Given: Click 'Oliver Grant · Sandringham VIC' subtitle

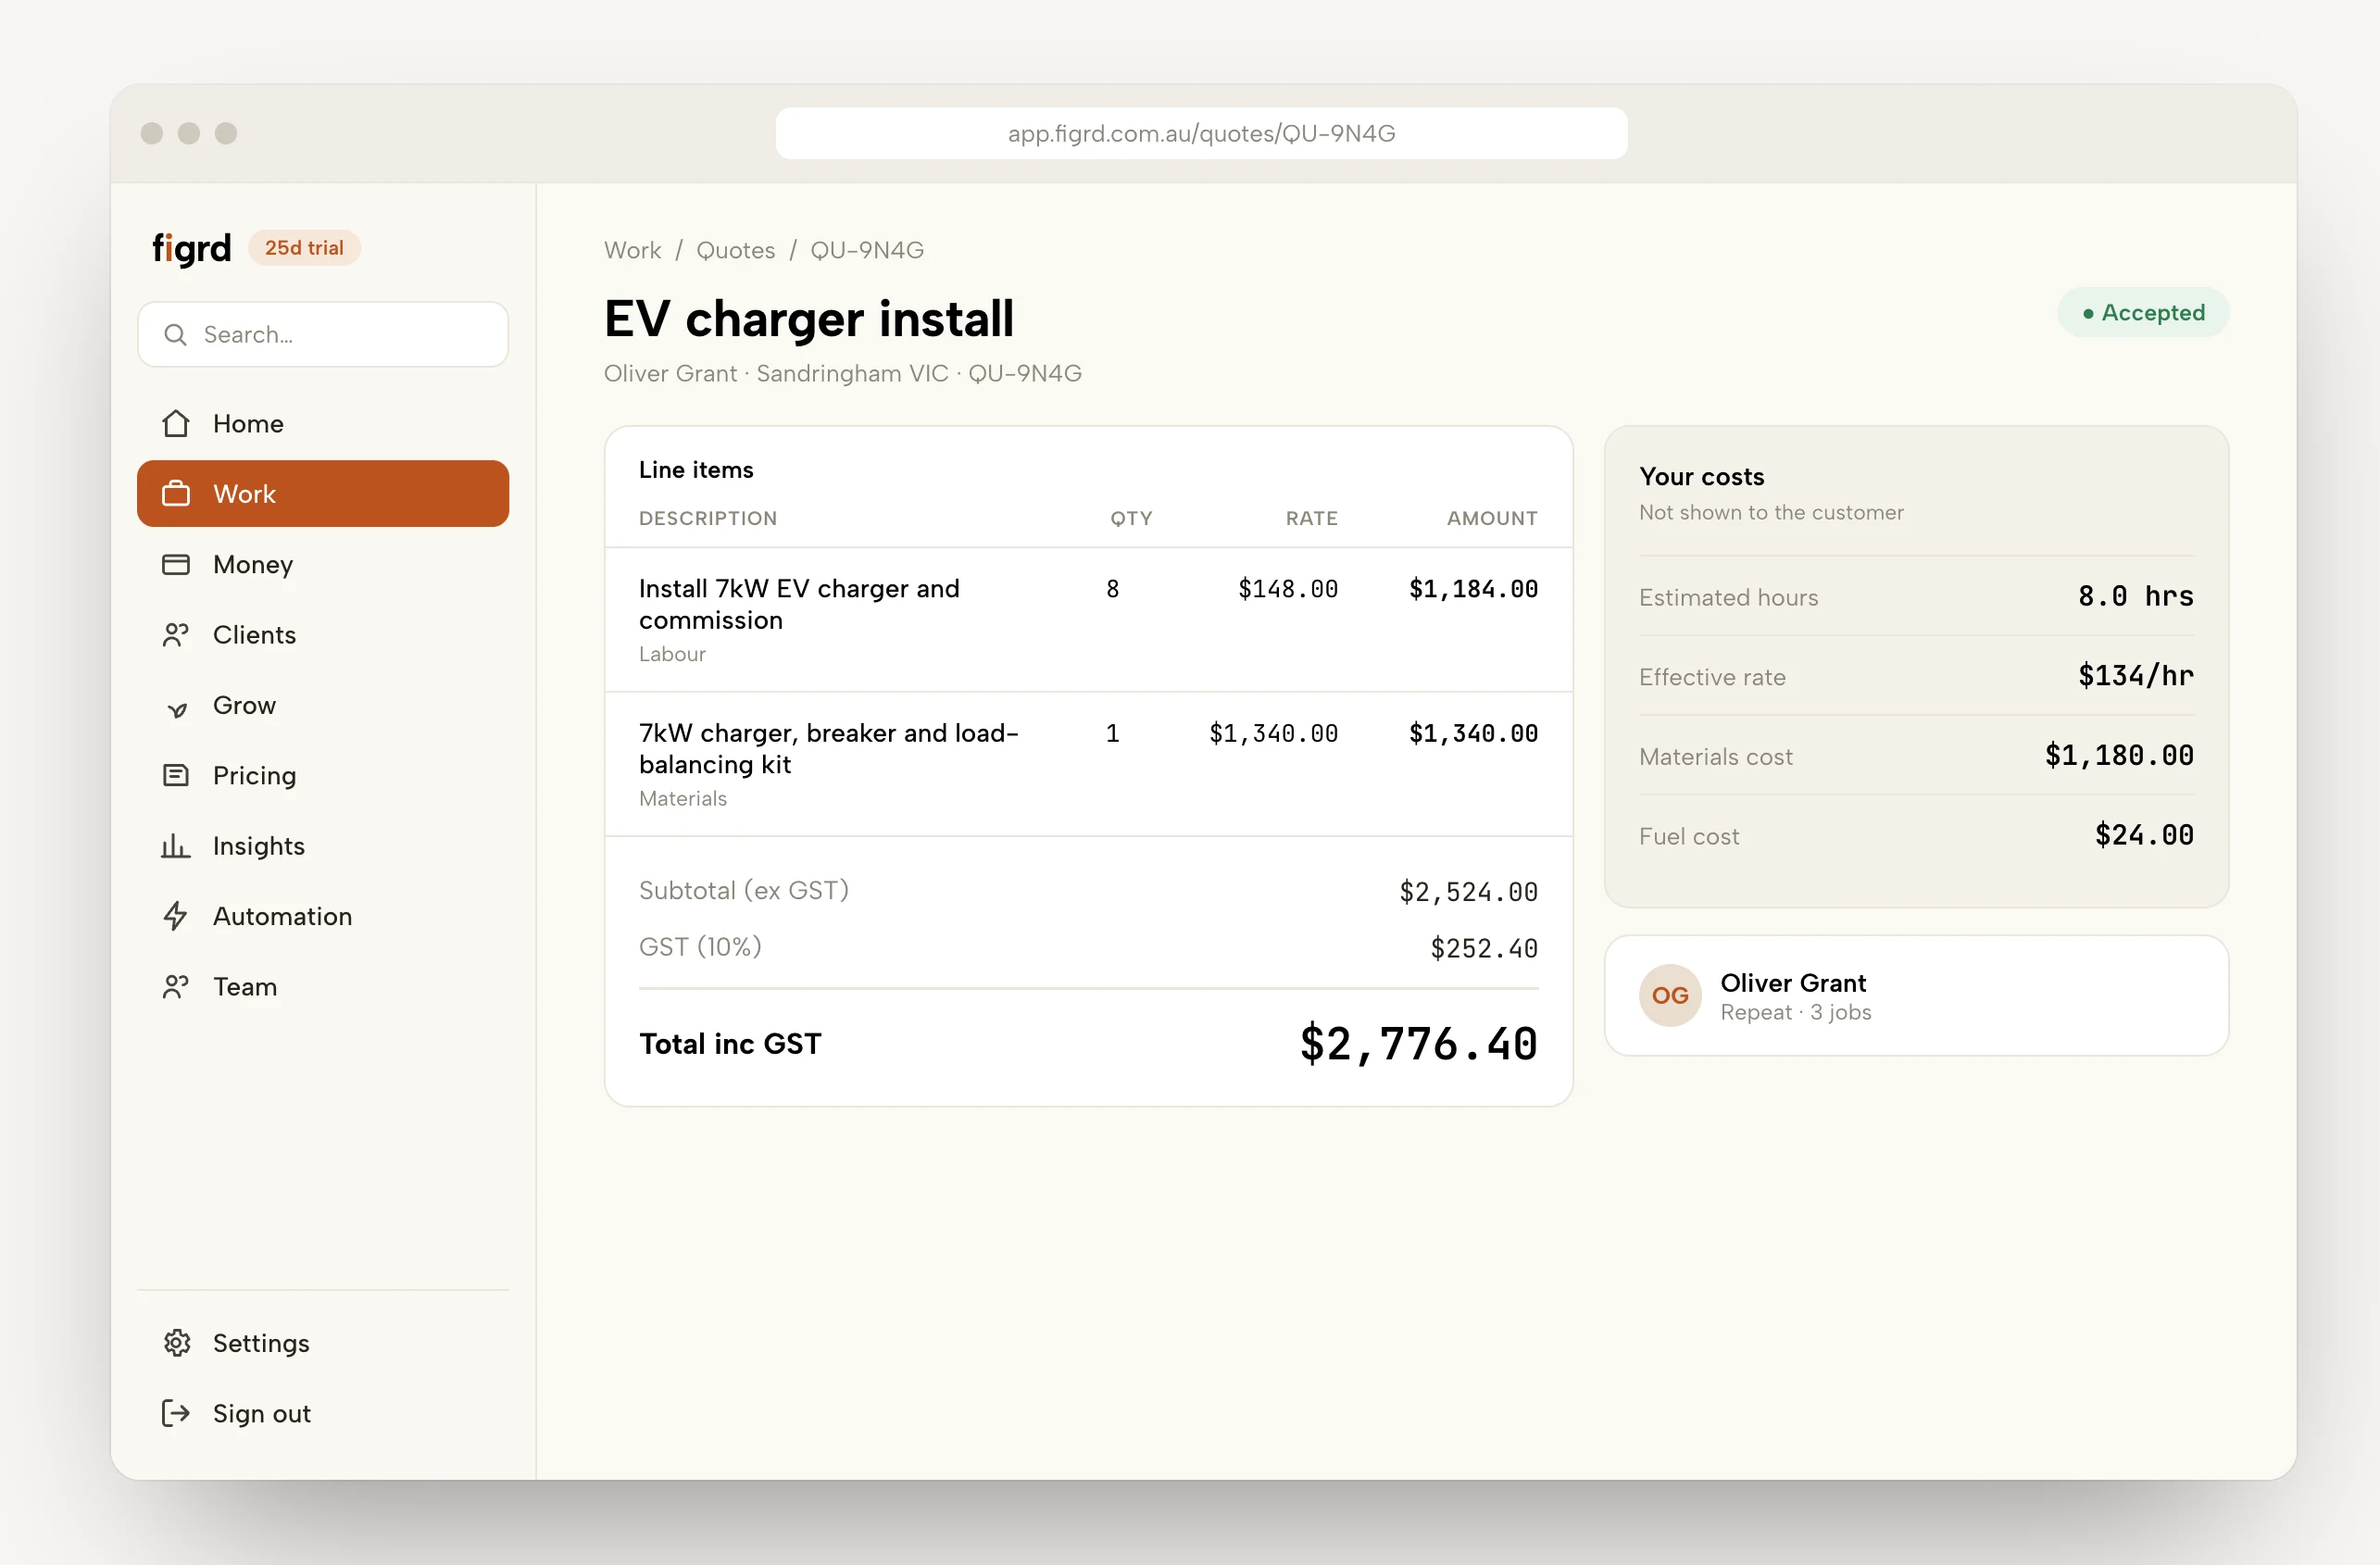Looking at the screenshot, I should click(776, 373).
